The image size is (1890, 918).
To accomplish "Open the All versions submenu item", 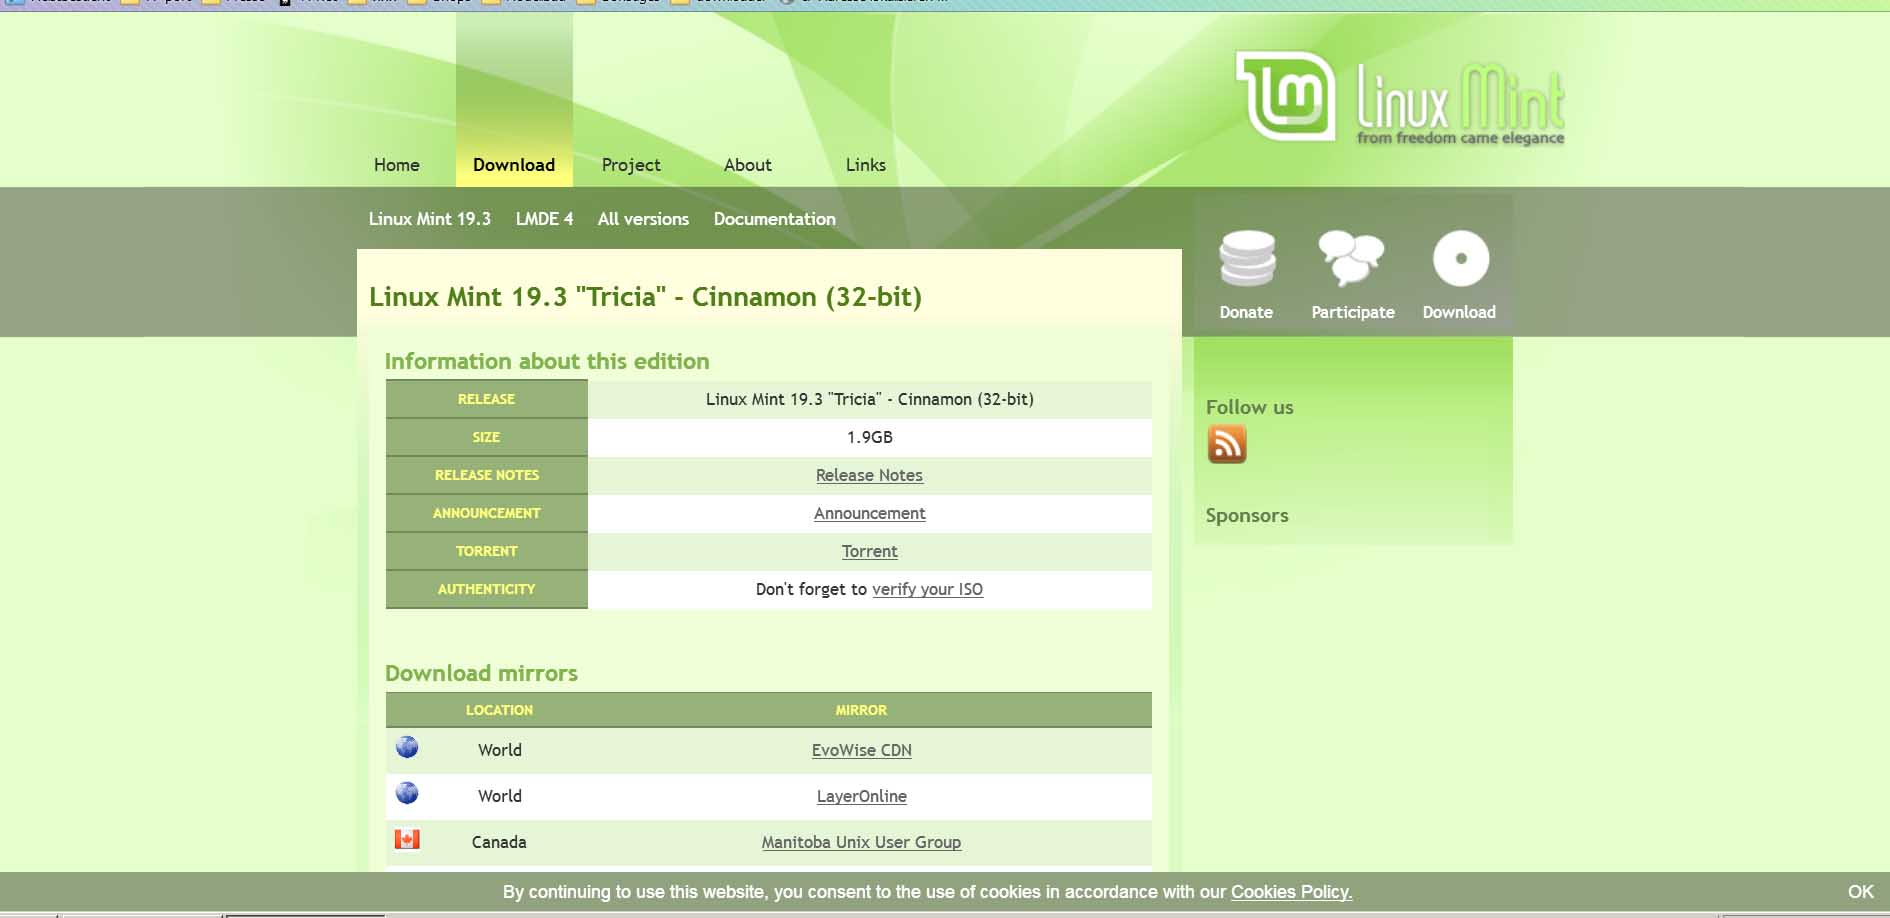I will [643, 219].
